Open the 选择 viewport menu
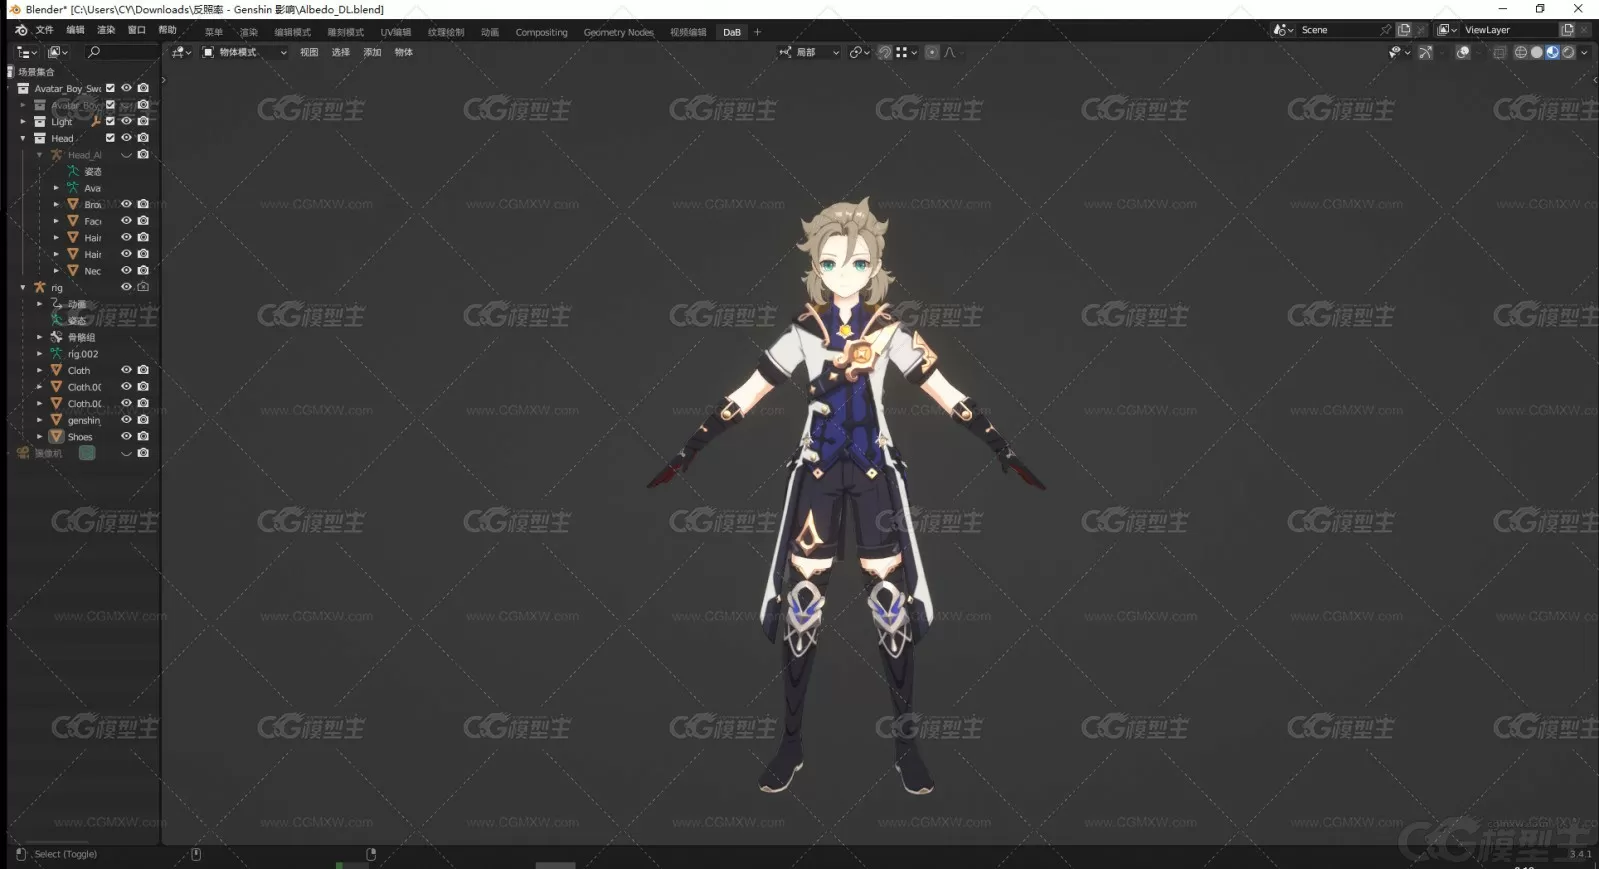 (341, 52)
